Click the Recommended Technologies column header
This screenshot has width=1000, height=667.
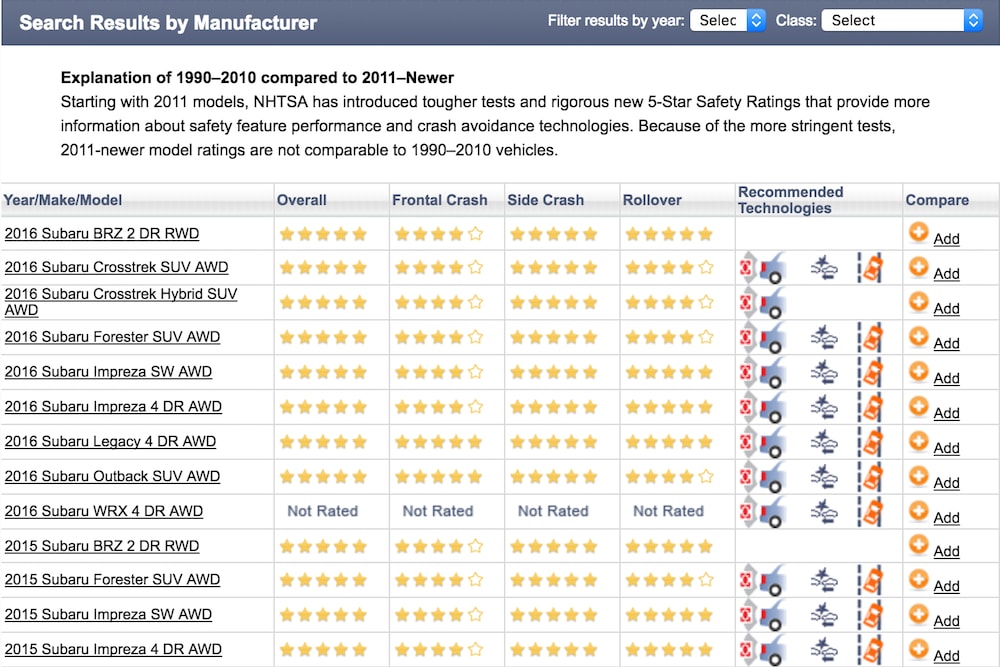[791, 200]
